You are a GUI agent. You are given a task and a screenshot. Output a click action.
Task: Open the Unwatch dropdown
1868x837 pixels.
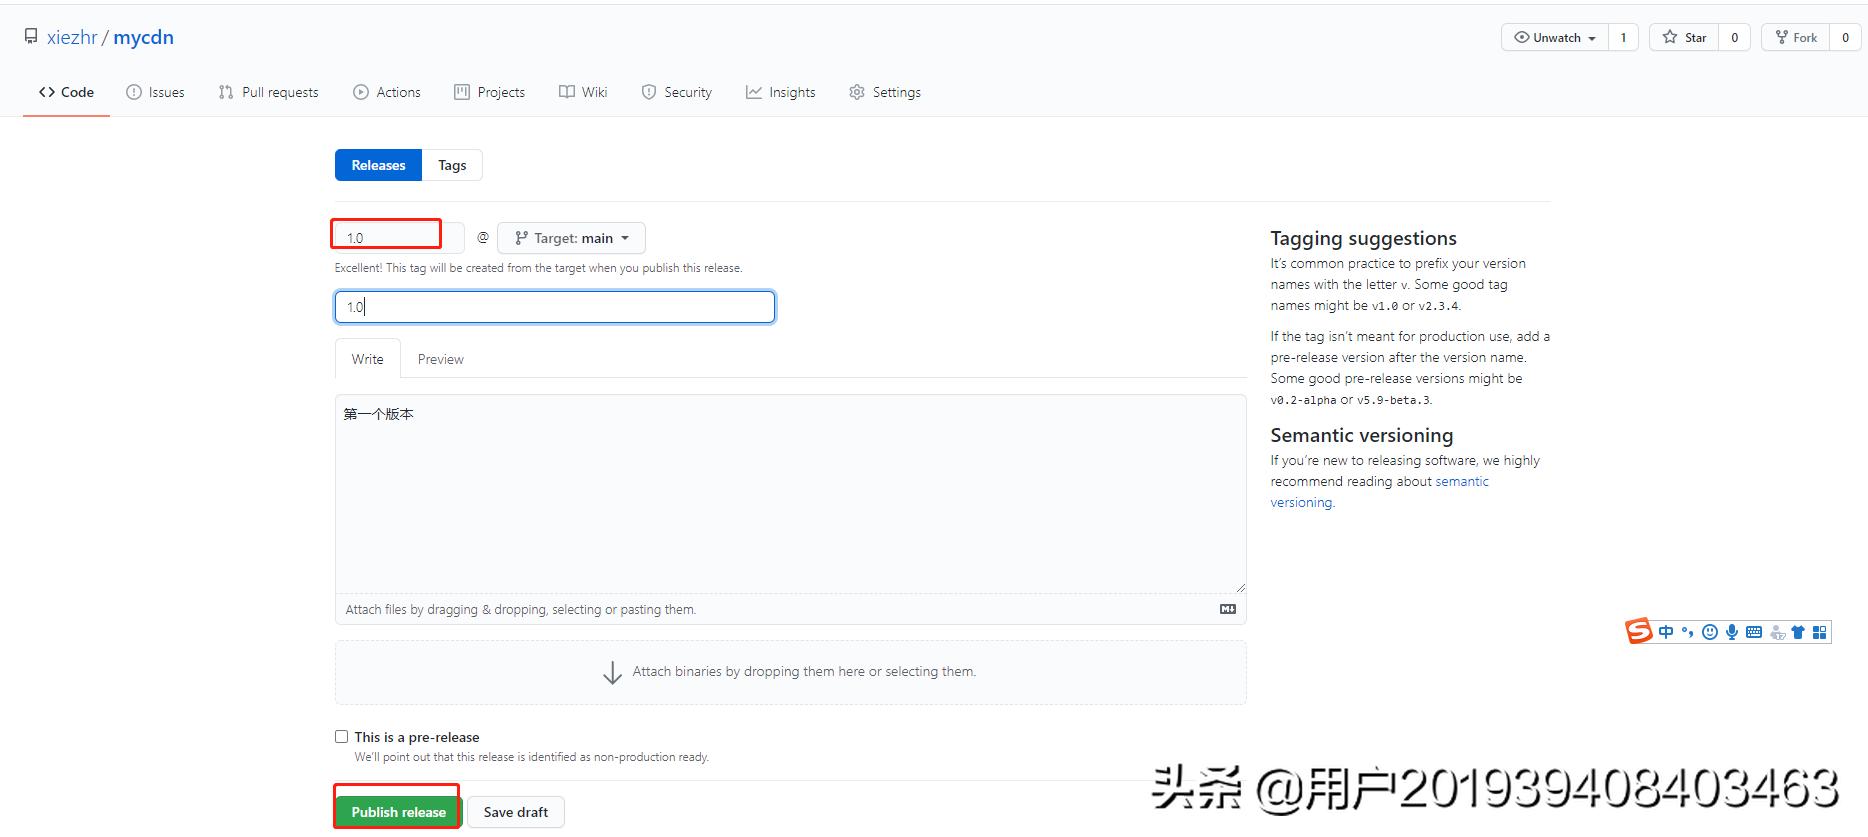point(1555,37)
